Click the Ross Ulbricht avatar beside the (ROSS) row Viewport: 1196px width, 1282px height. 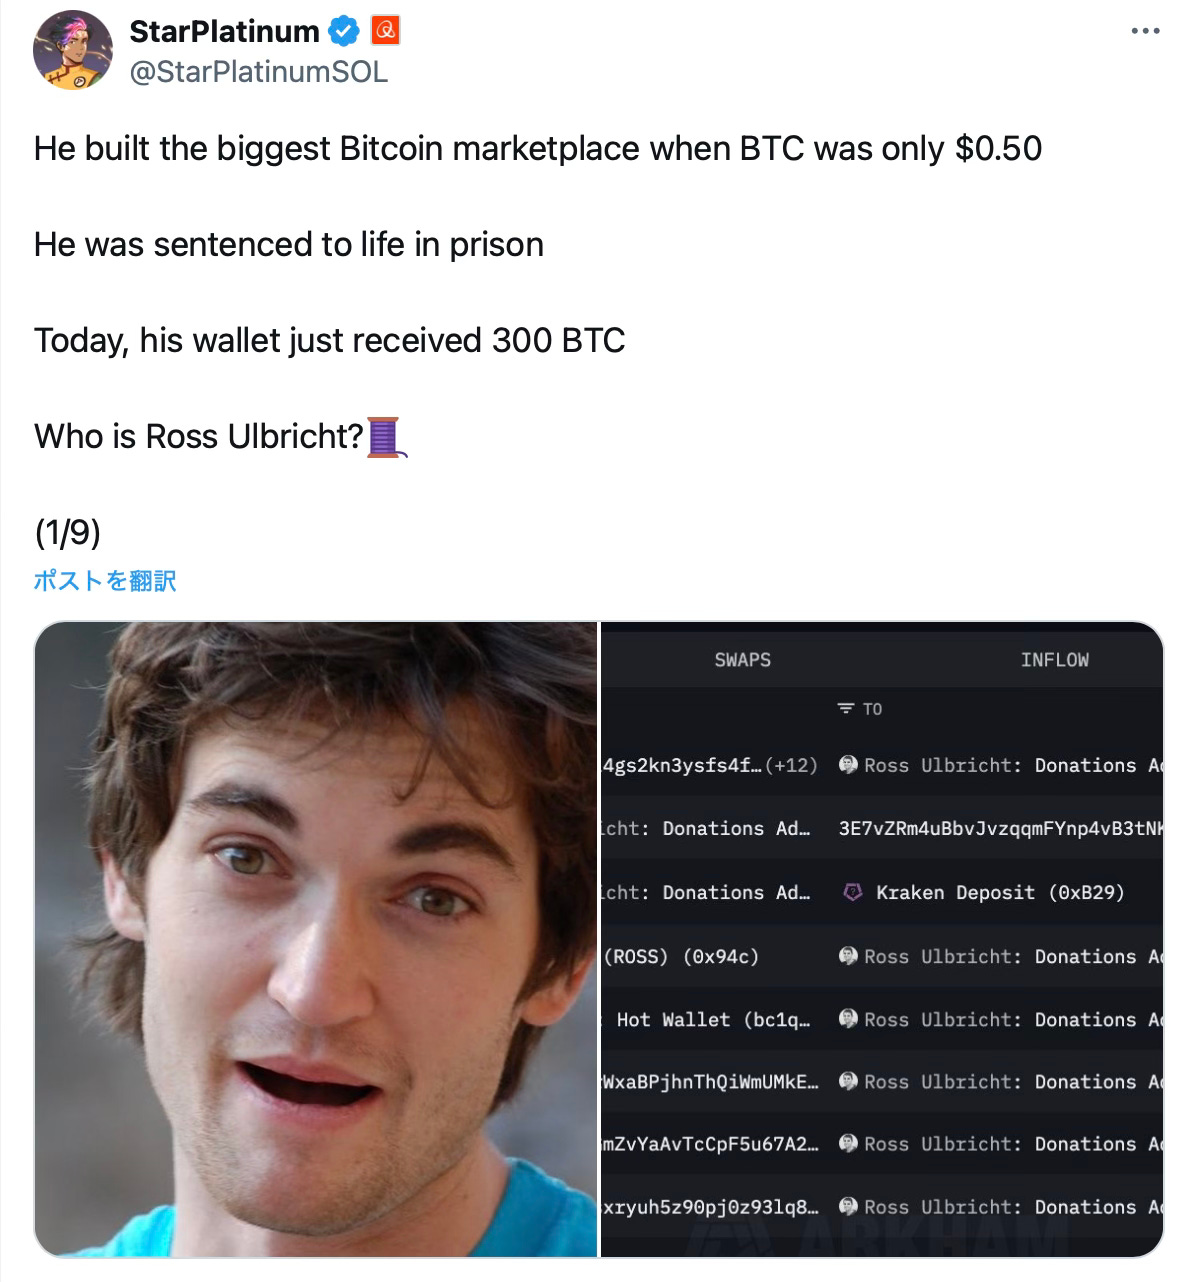(x=848, y=956)
